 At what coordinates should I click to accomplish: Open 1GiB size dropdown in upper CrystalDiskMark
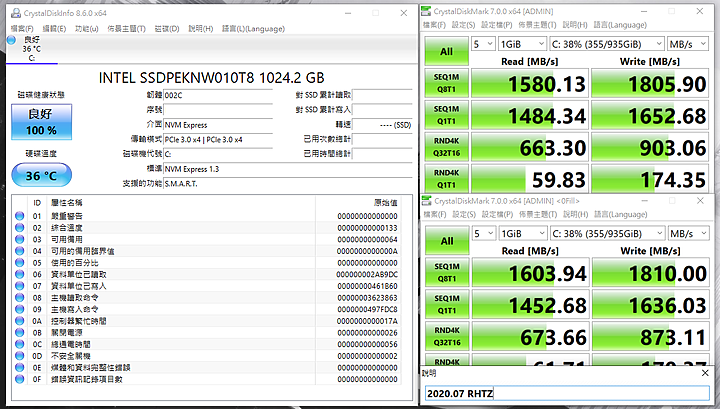click(x=523, y=44)
